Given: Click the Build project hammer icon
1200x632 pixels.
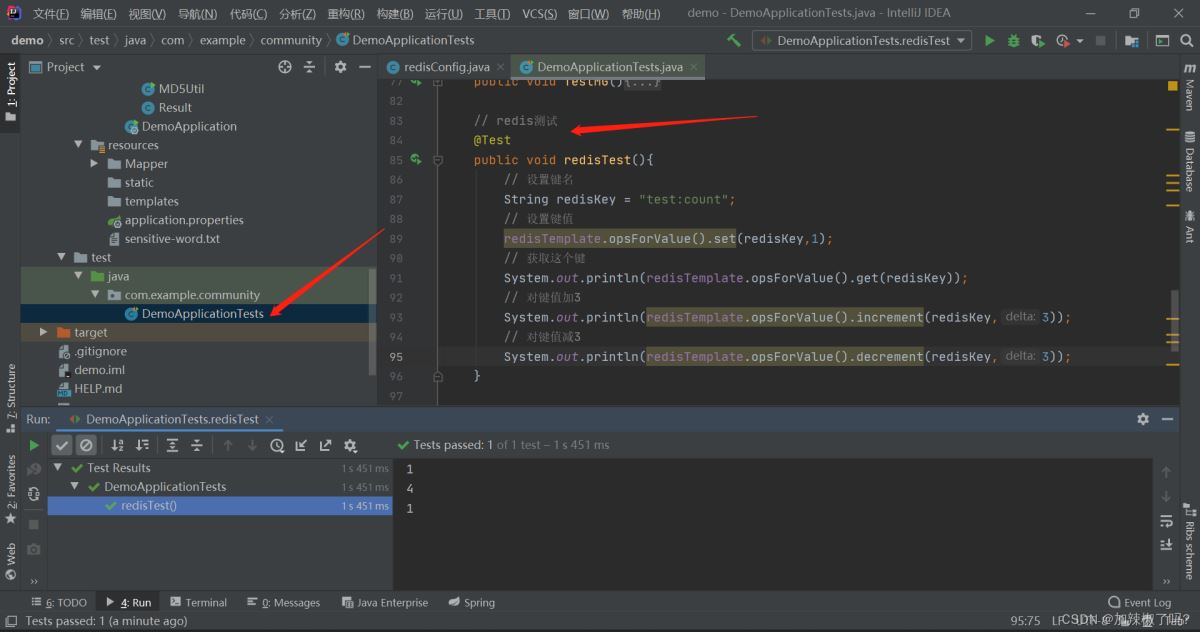Looking at the screenshot, I should point(734,41).
